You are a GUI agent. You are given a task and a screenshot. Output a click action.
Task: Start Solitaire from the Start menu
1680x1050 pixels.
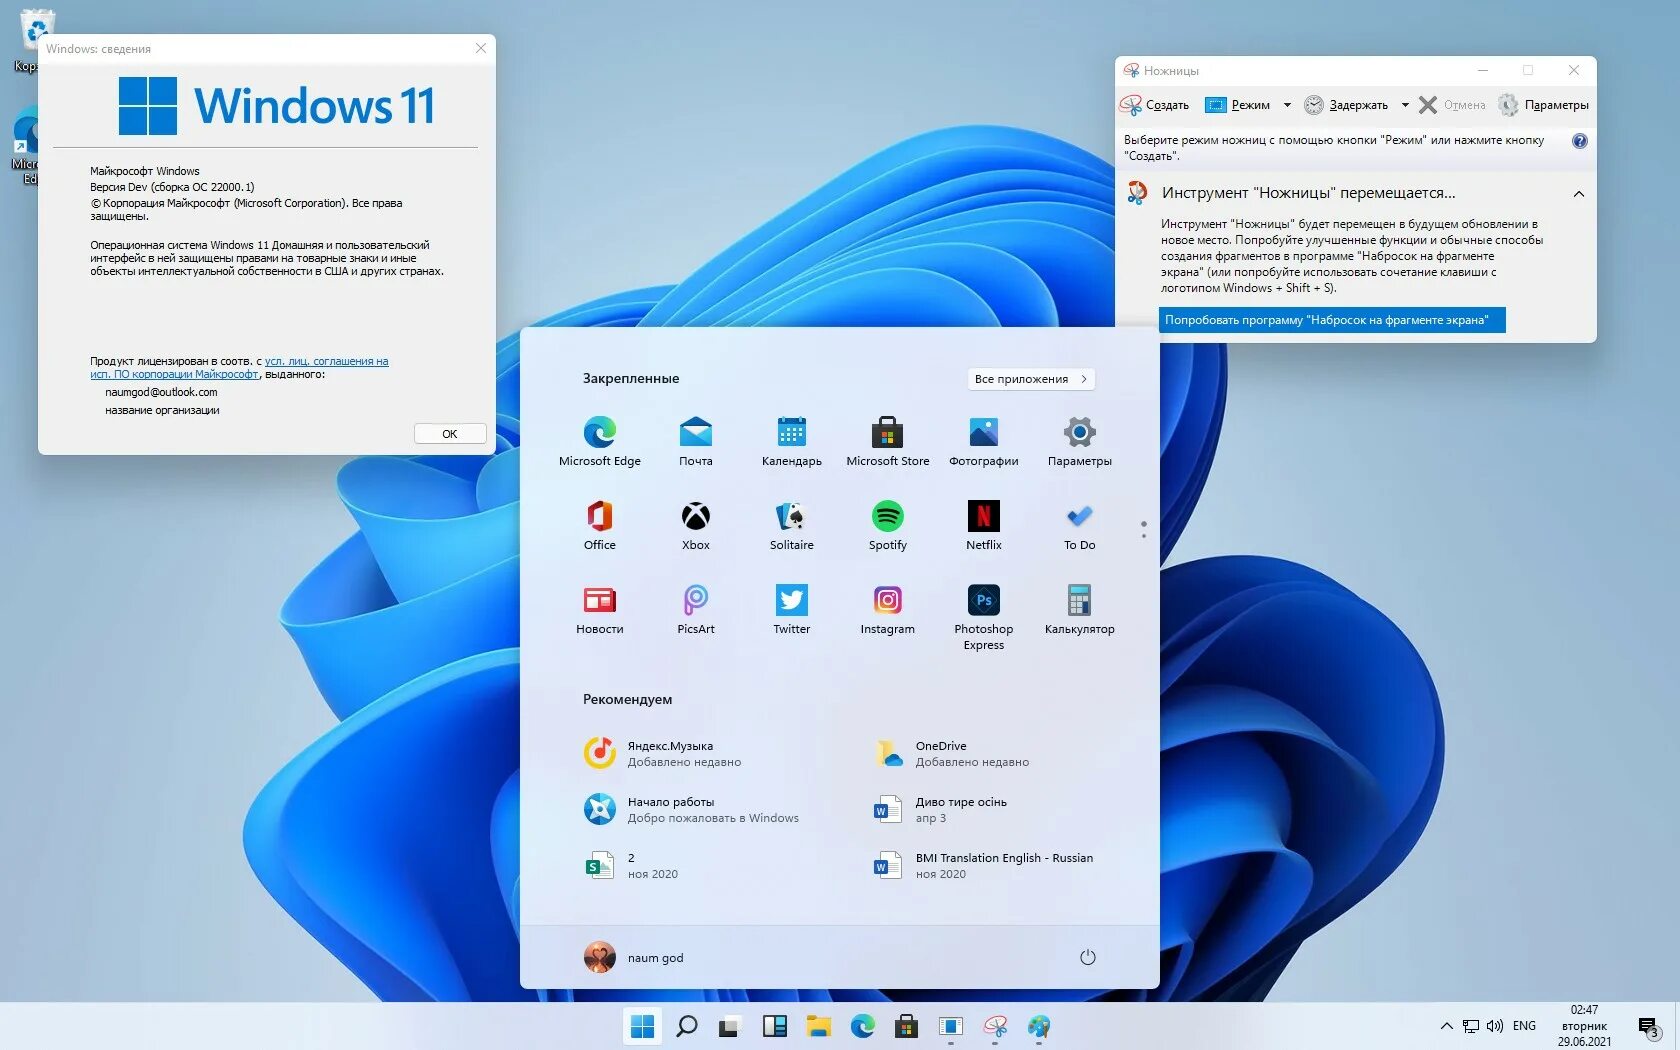(x=791, y=525)
